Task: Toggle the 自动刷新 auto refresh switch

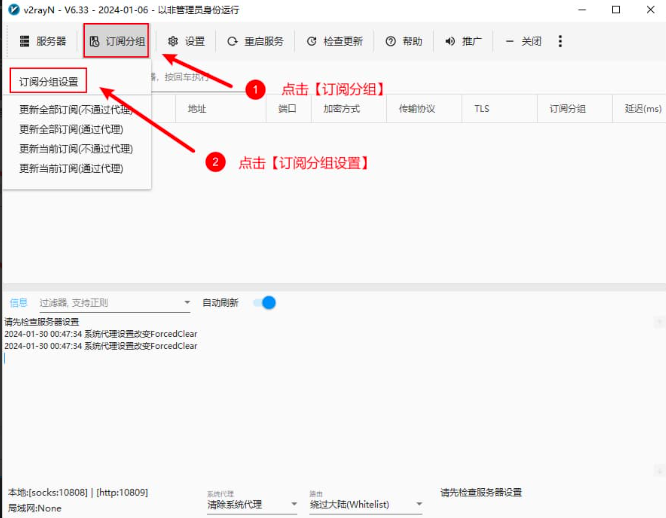Action: point(265,303)
